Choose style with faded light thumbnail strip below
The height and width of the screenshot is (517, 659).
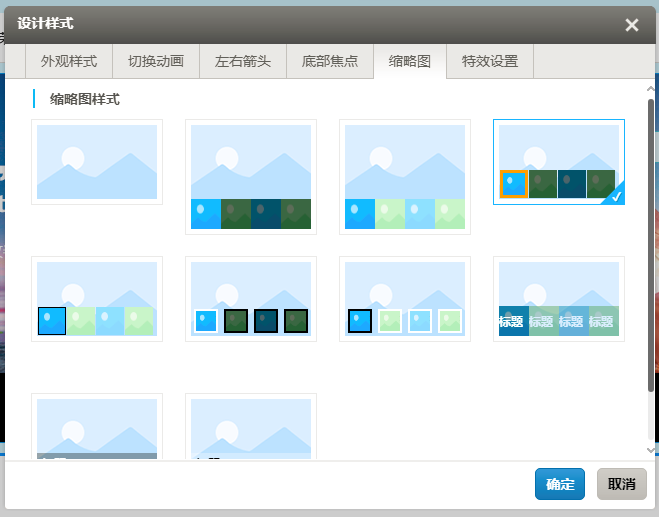point(405,176)
